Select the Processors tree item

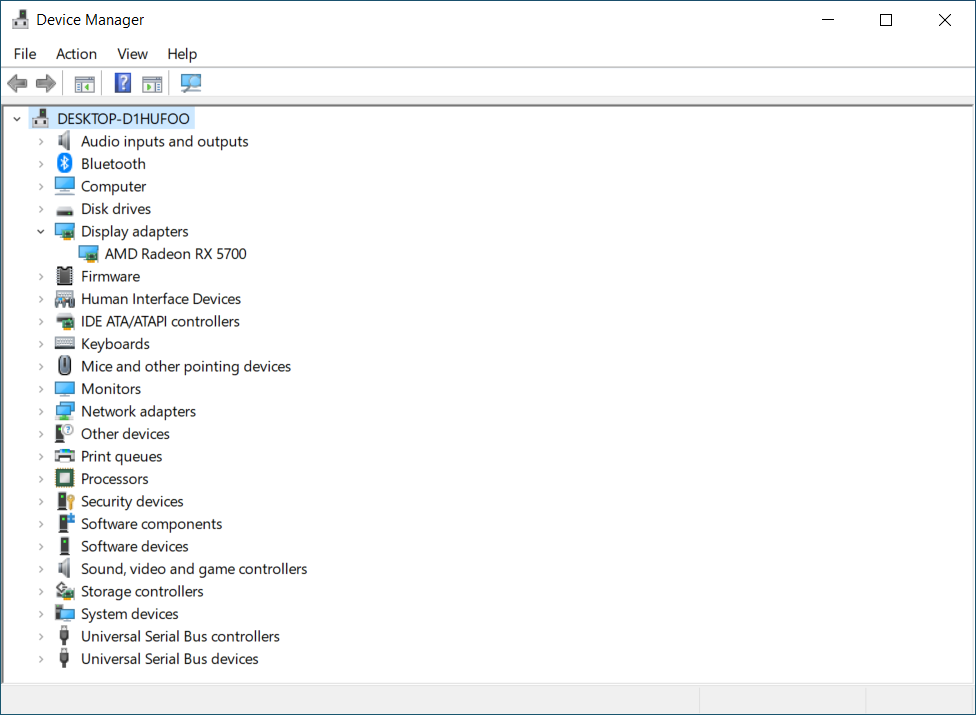pyautogui.click(x=117, y=478)
